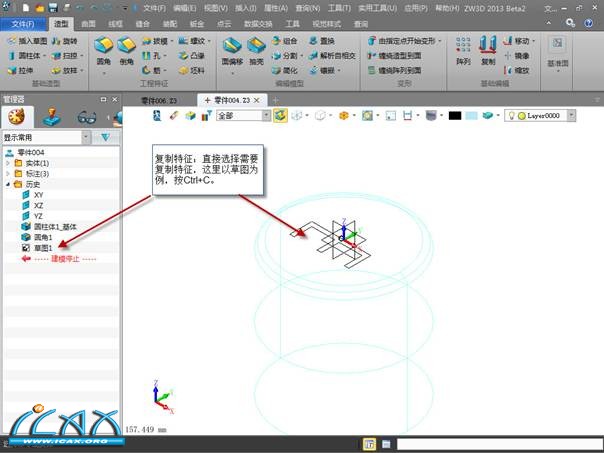Select the 坯料 stock tool
The image size is (604, 453).
tap(191, 70)
